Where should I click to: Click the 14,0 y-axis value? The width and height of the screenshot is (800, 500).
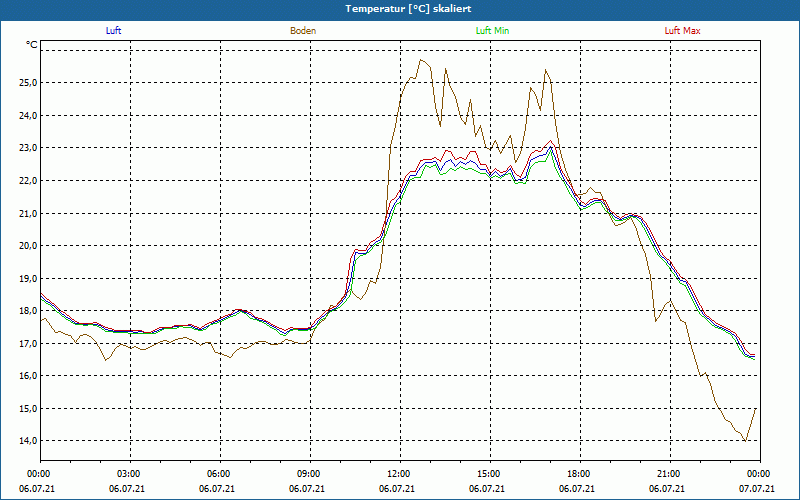pyautogui.click(x=29, y=441)
